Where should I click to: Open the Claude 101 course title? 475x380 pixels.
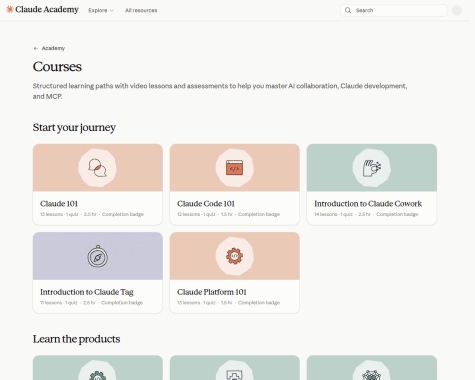(x=59, y=204)
